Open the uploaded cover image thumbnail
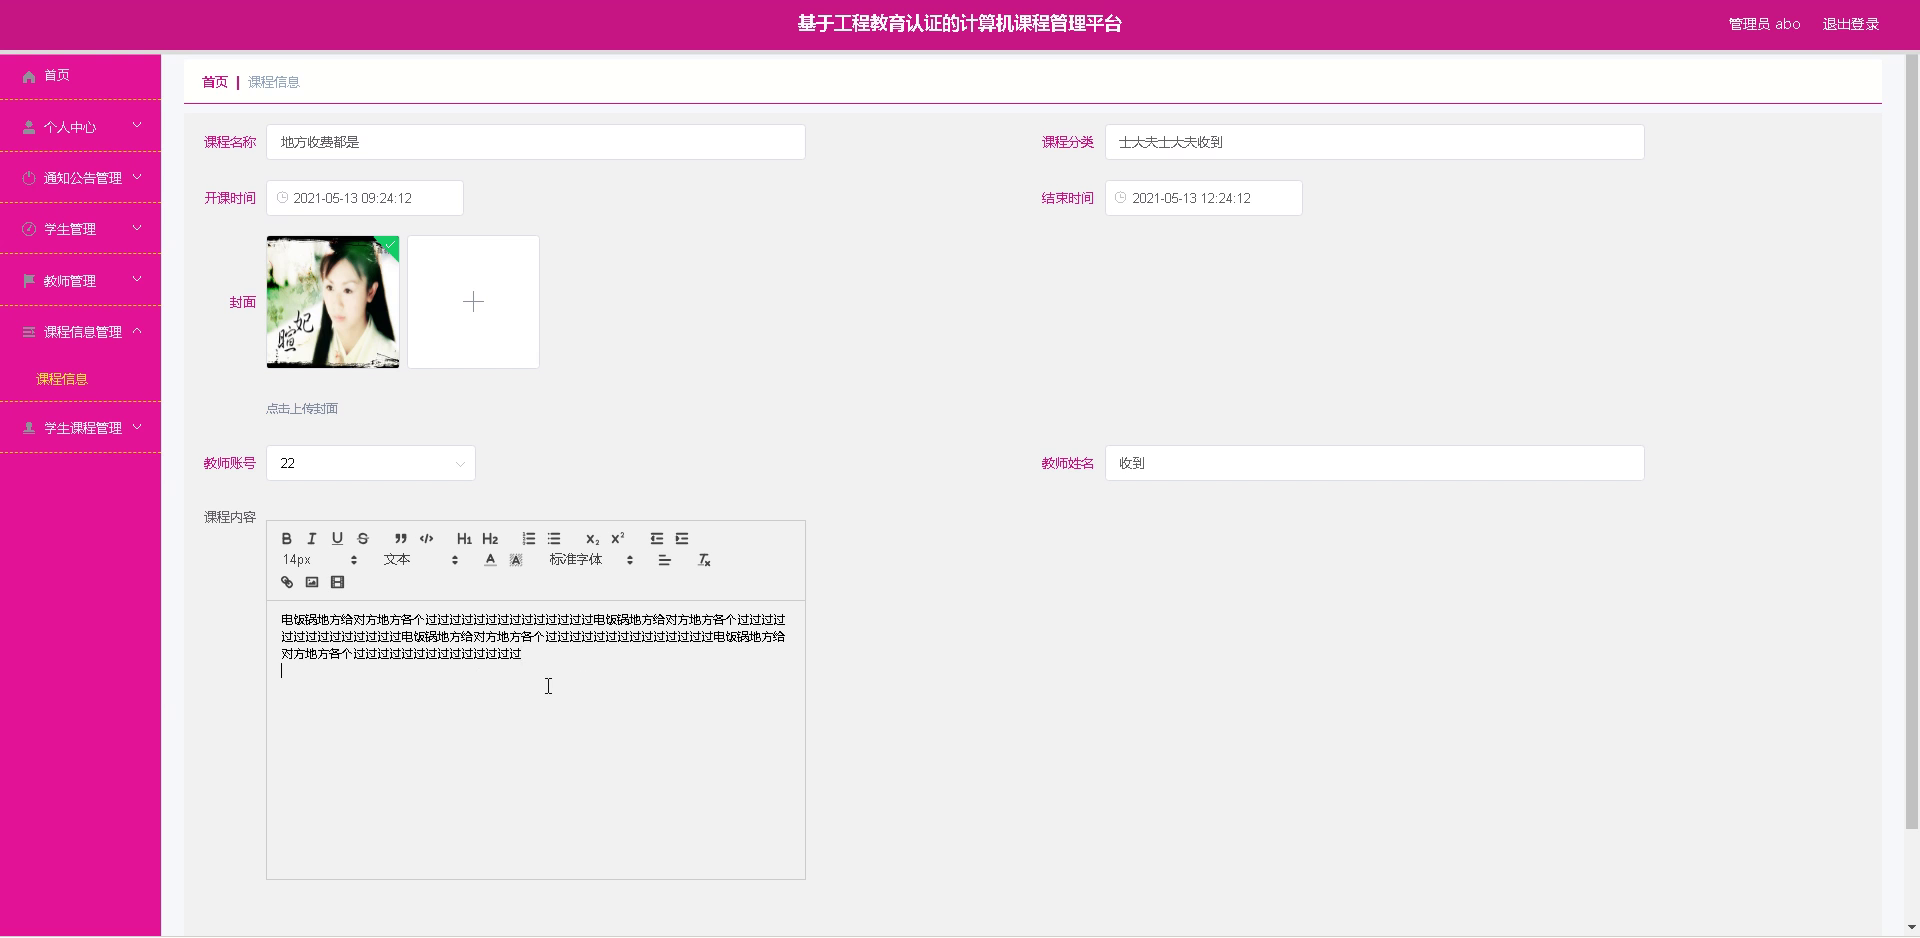The height and width of the screenshot is (938, 1920). [x=333, y=302]
